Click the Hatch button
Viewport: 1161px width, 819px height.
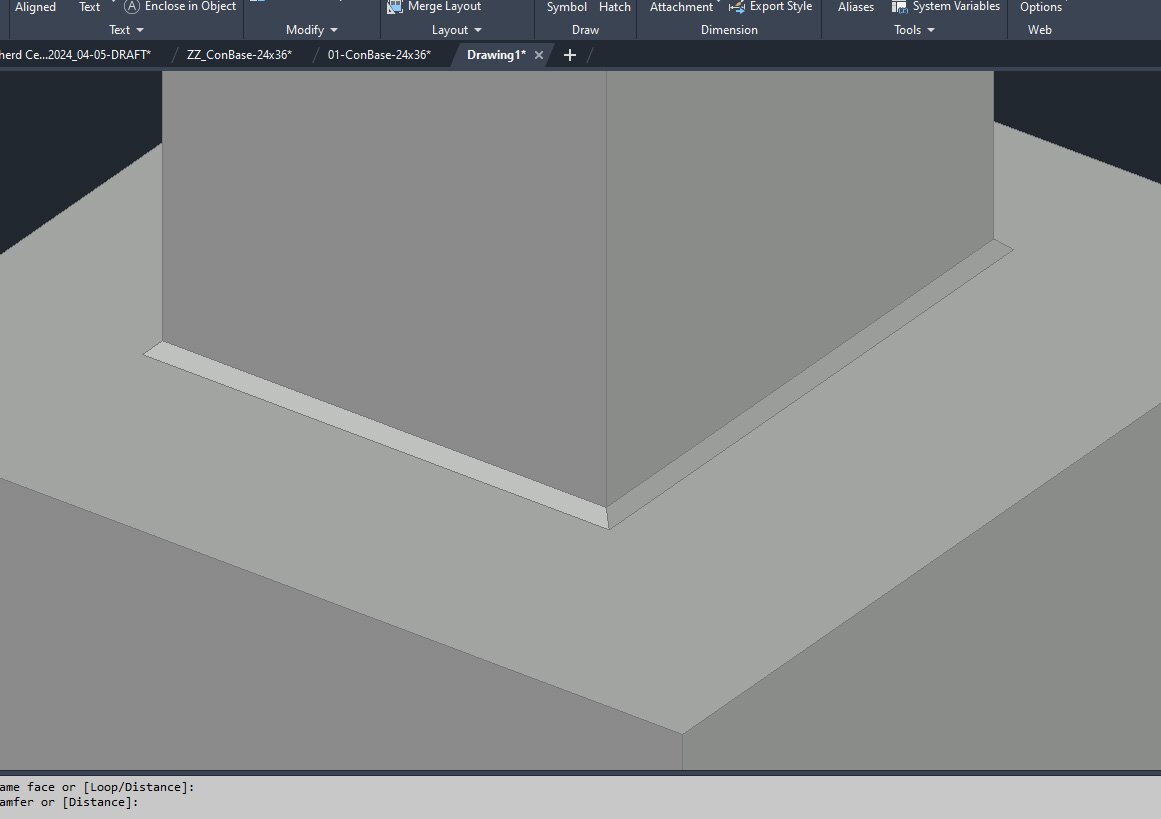pyautogui.click(x=615, y=7)
